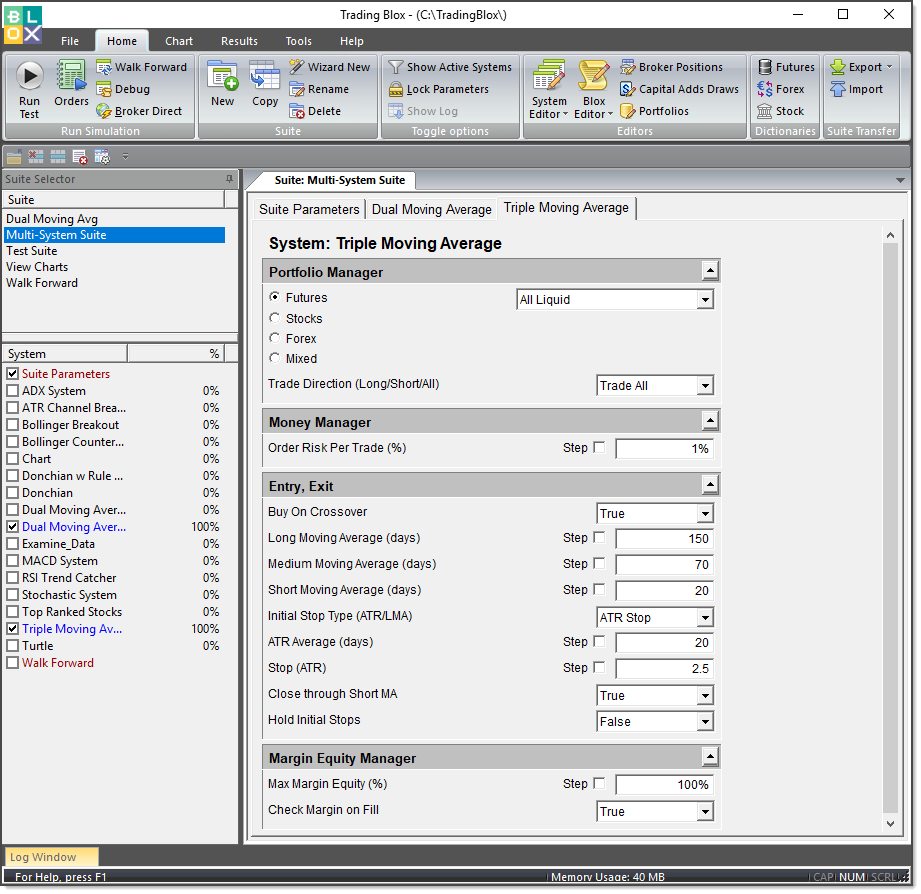921x894 pixels.
Task: Click the parameter panel vertical scrollbar
Action: (890, 529)
